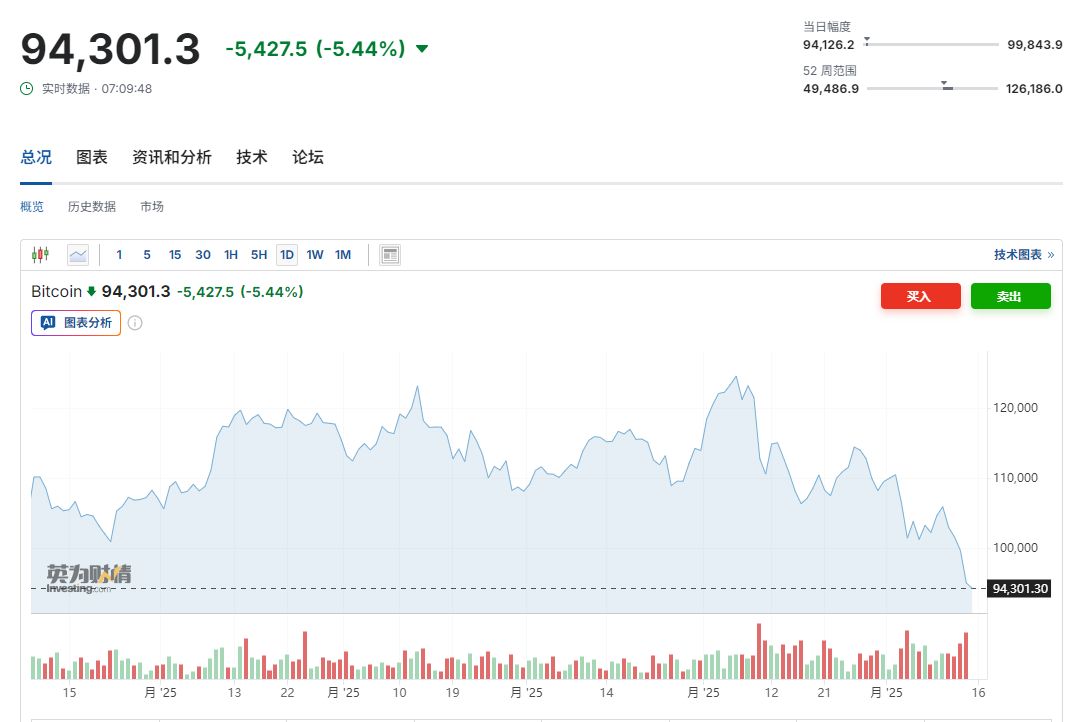
Task: Switch to the 技术 tab
Action: pyautogui.click(x=252, y=157)
